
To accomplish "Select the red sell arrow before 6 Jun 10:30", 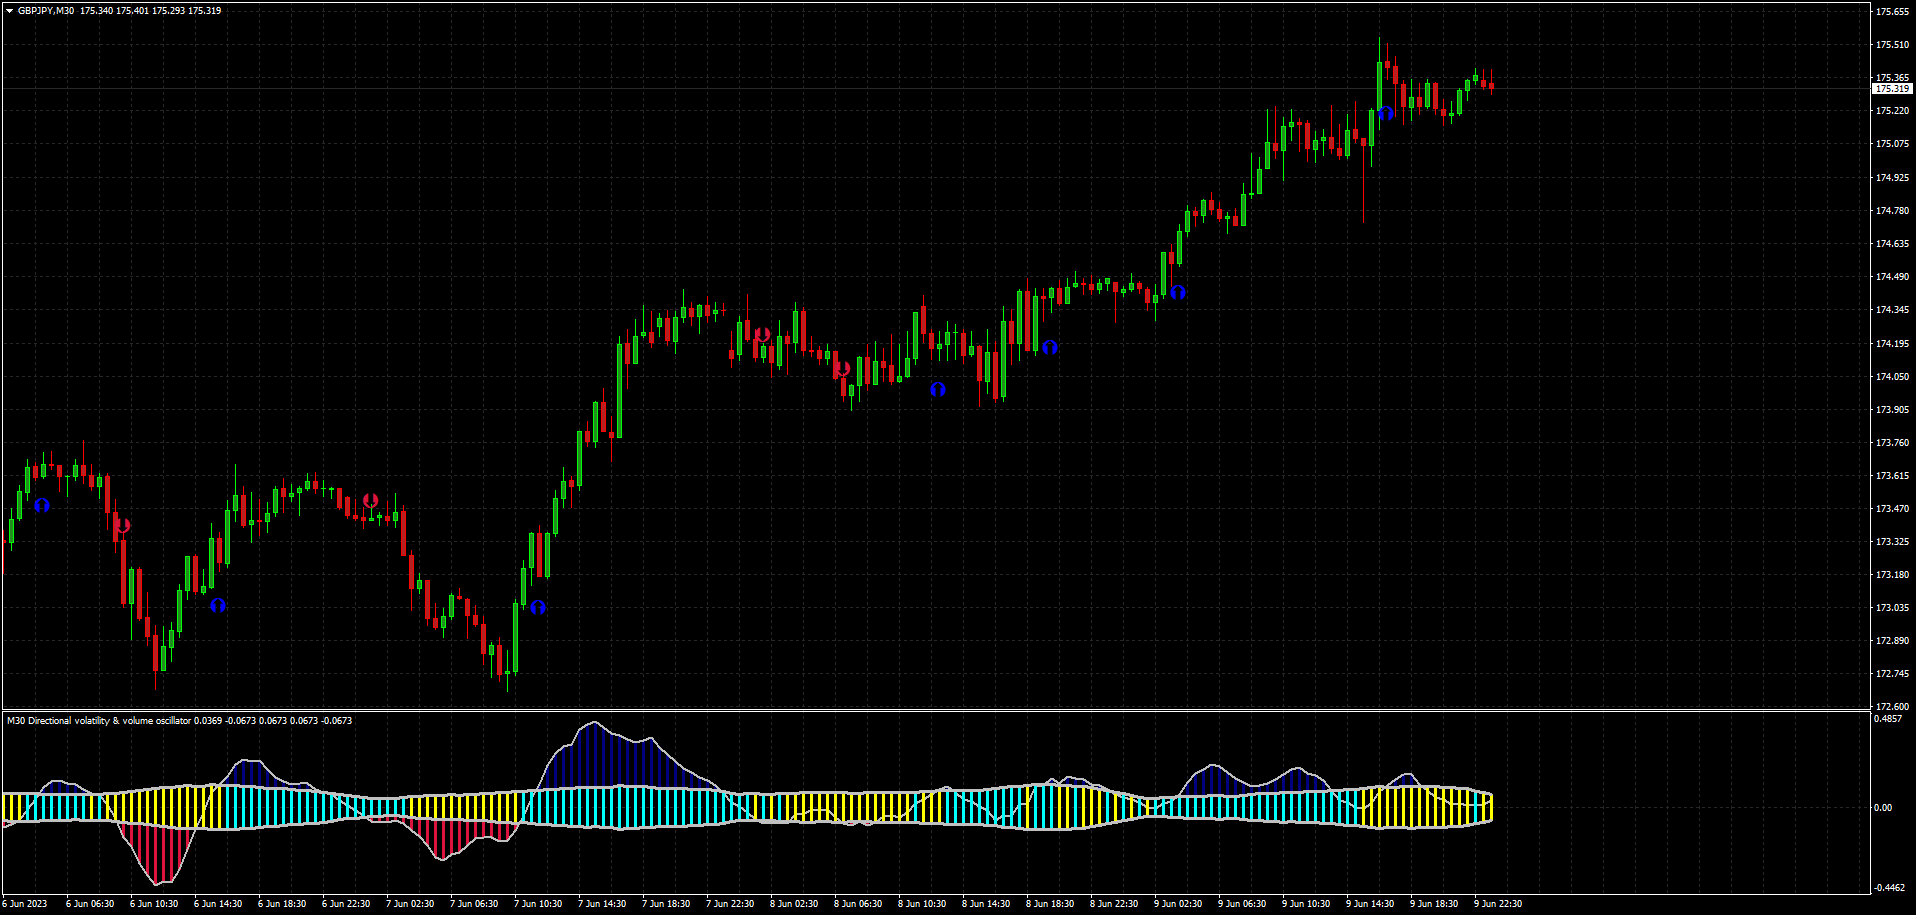I will (x=122, y=526).
